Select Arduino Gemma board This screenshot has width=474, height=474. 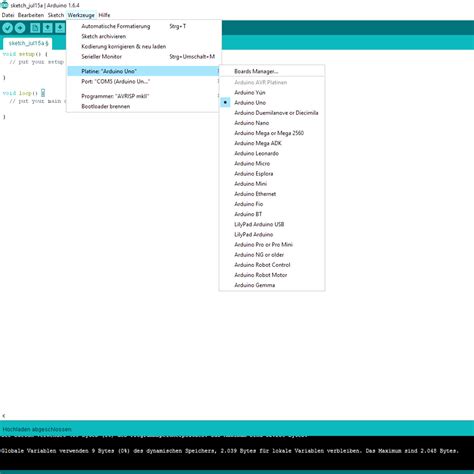click(x=272, y=285)
